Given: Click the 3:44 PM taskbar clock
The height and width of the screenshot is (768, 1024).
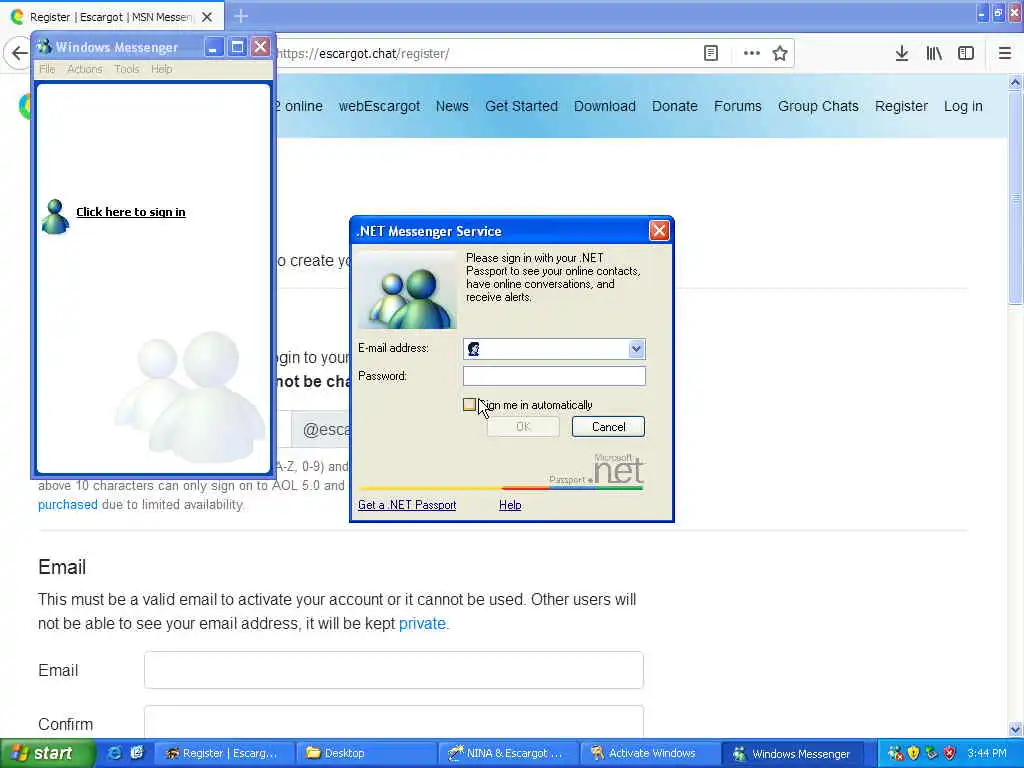Looking at the screenshot, I should coord(987,753).
